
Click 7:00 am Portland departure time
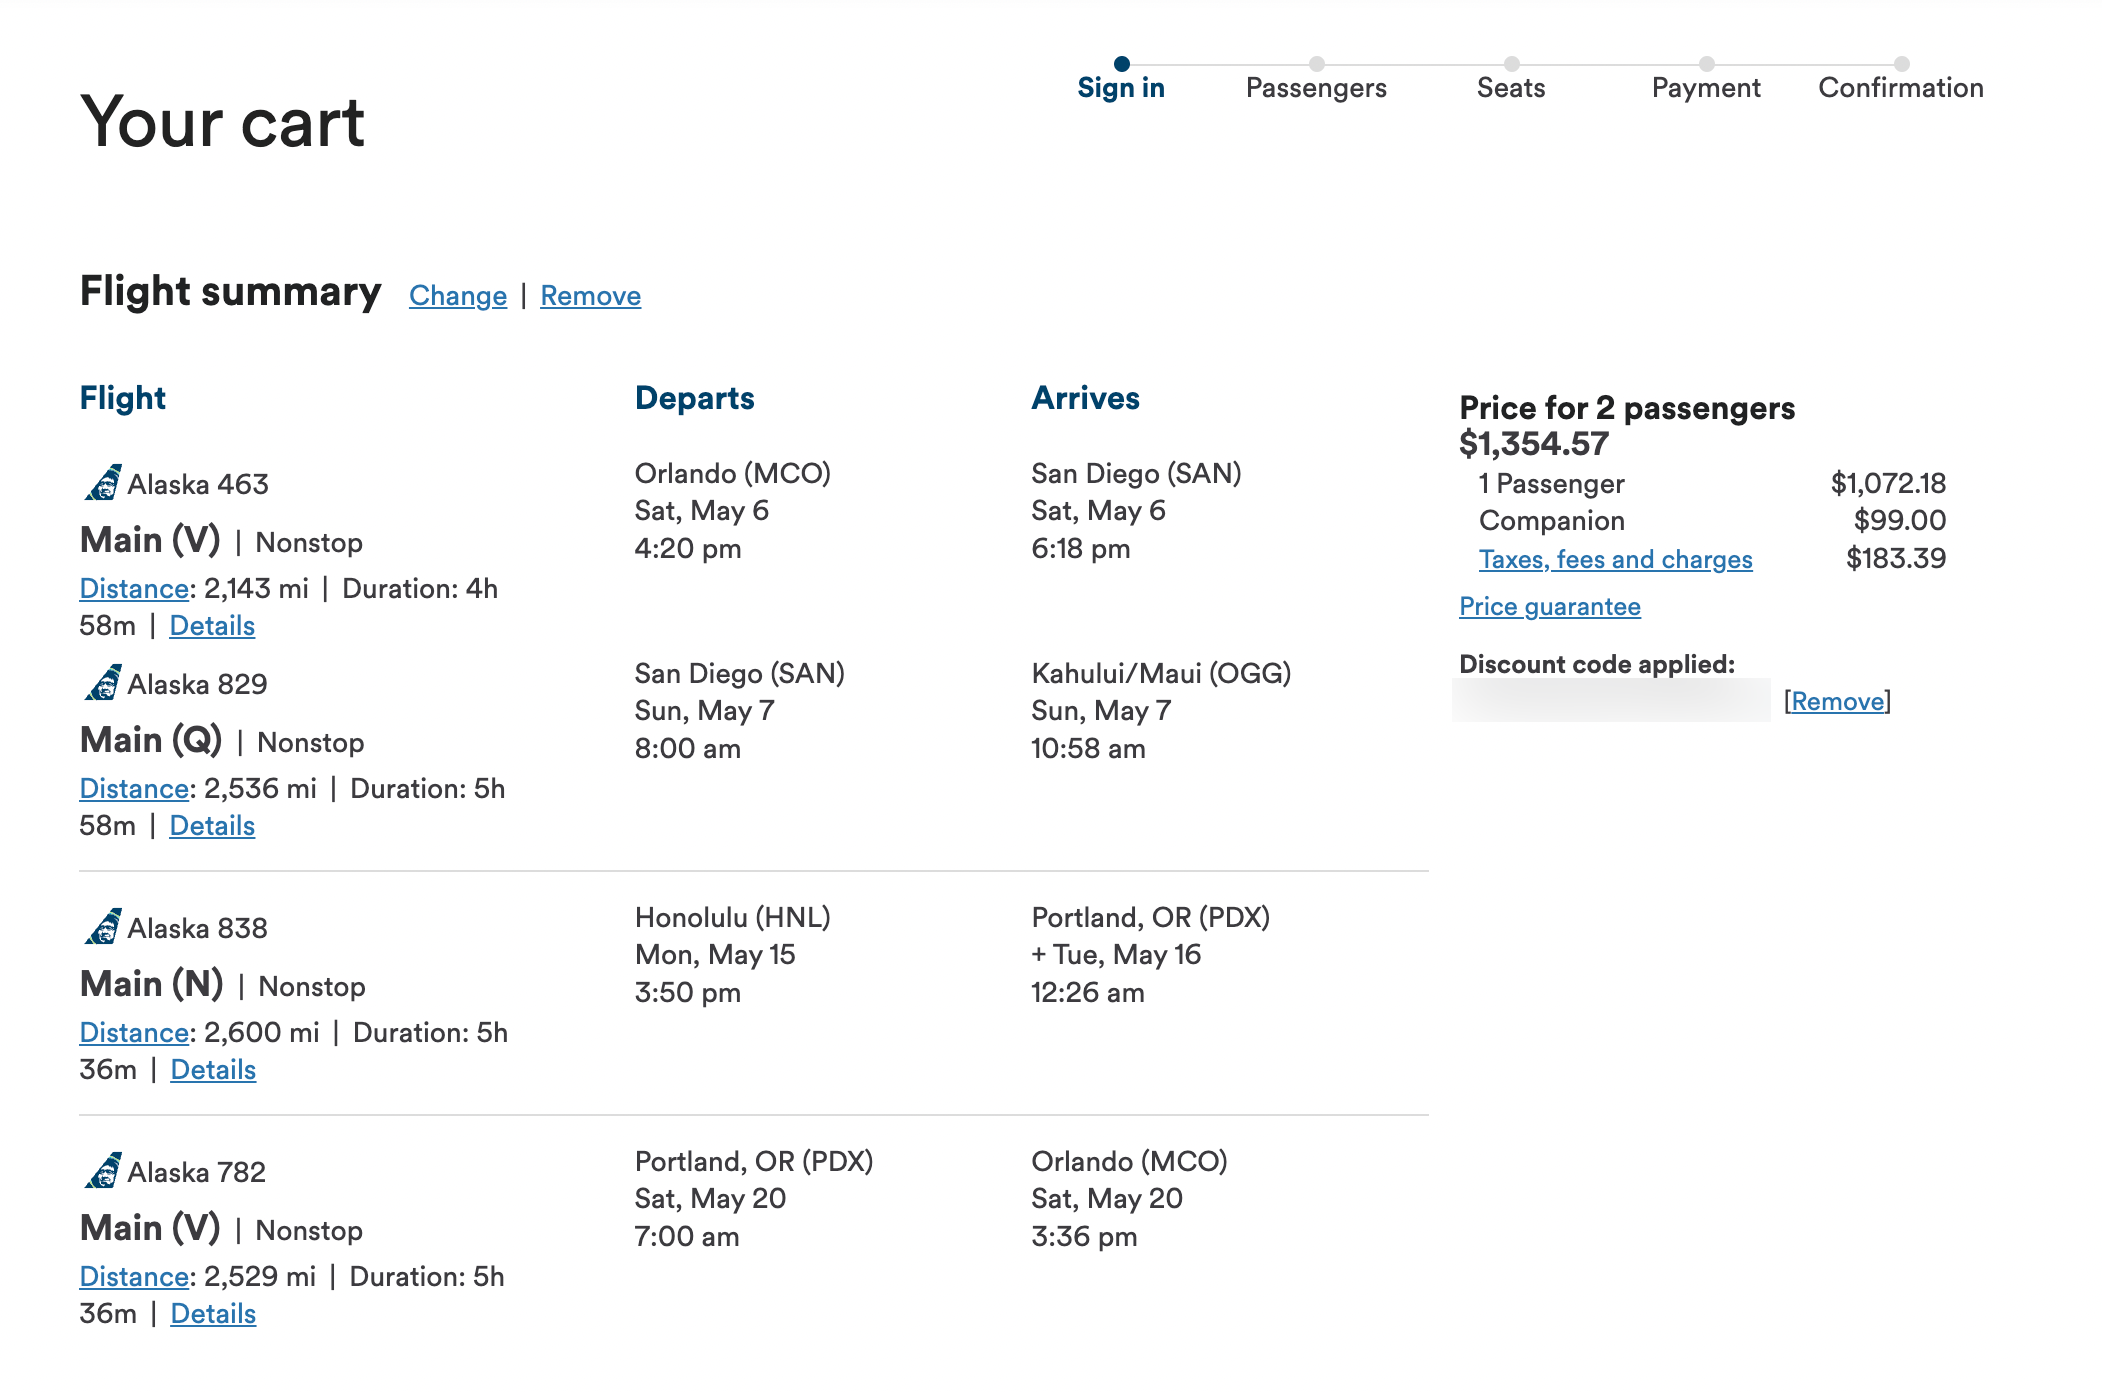(687, 1237)
